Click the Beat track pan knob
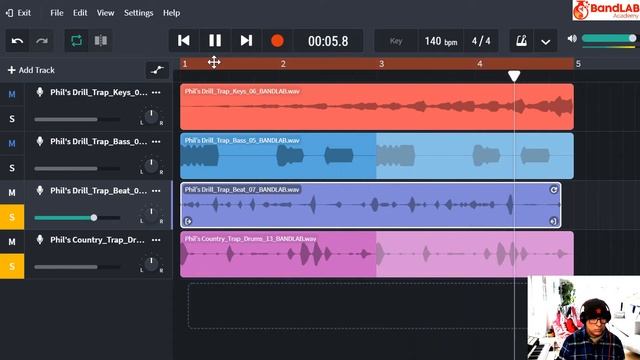This screenshot has width=640, height=360. 151,215
